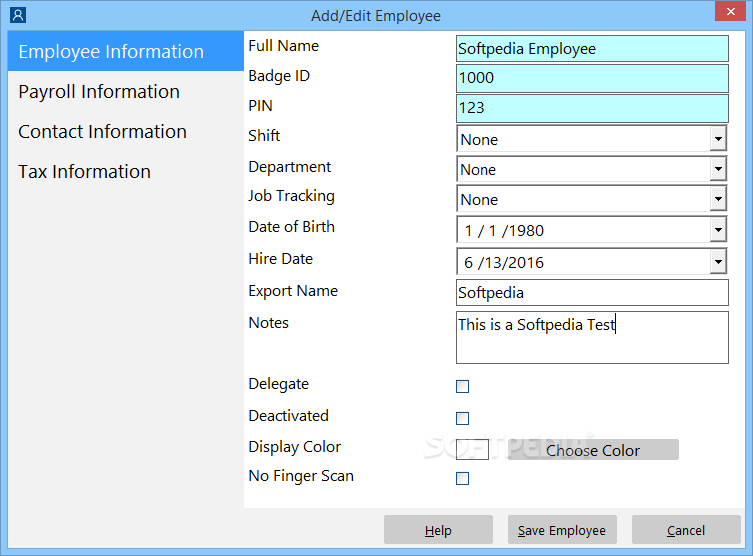Cancel the employee edit
The image size is (753, 556).
pos(686,530)
